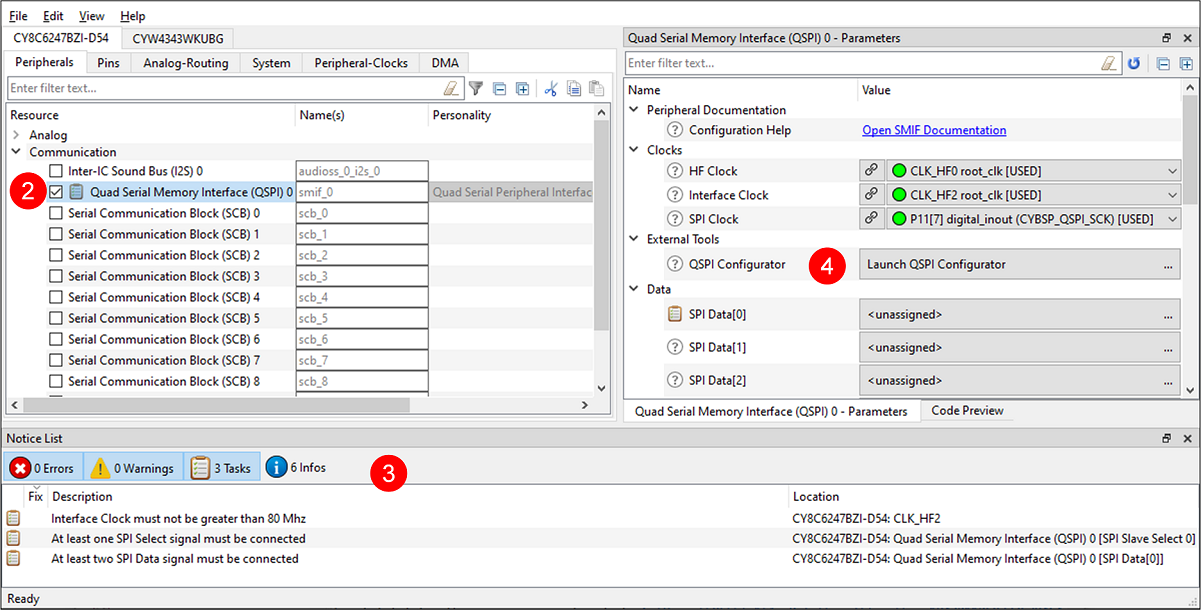Open the SPI Clock dropdown
1201x610 pixels.
pos(1172,219)
